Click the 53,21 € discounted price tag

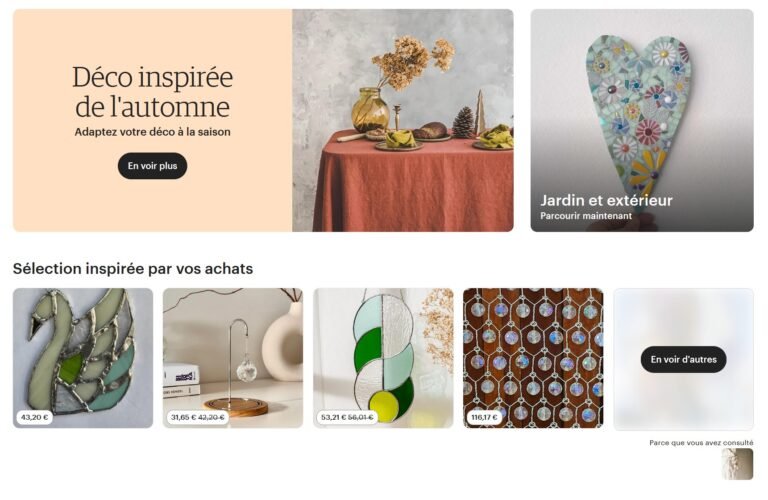[347, 417]
